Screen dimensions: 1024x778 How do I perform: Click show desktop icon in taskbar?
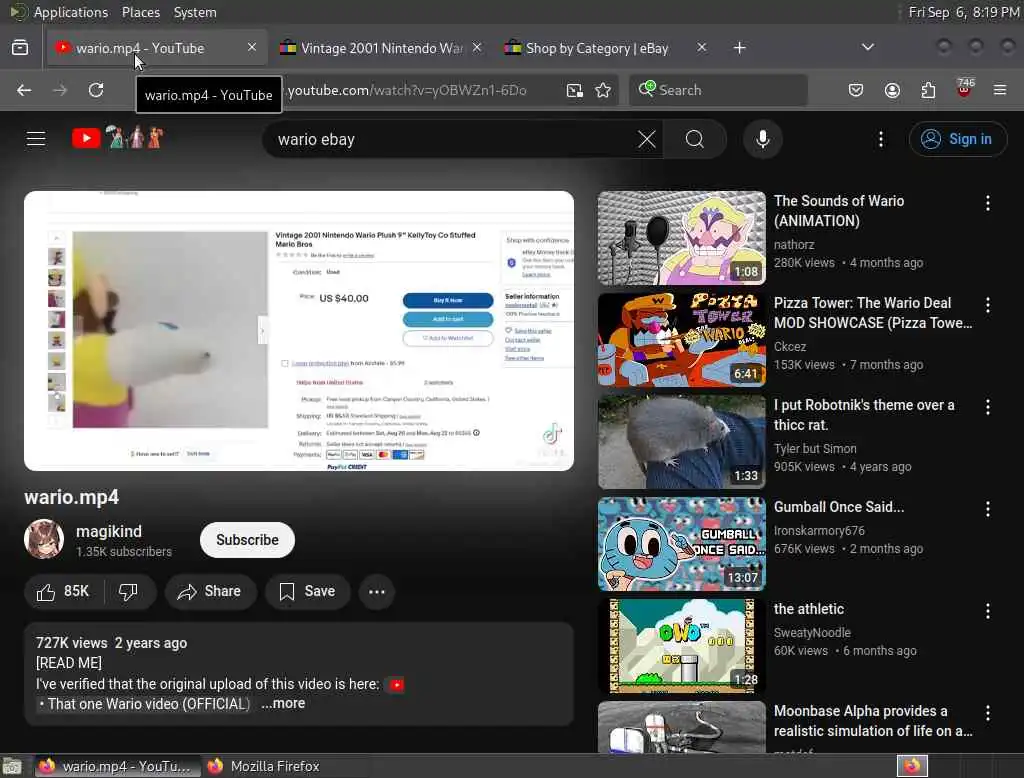(12, 766)
